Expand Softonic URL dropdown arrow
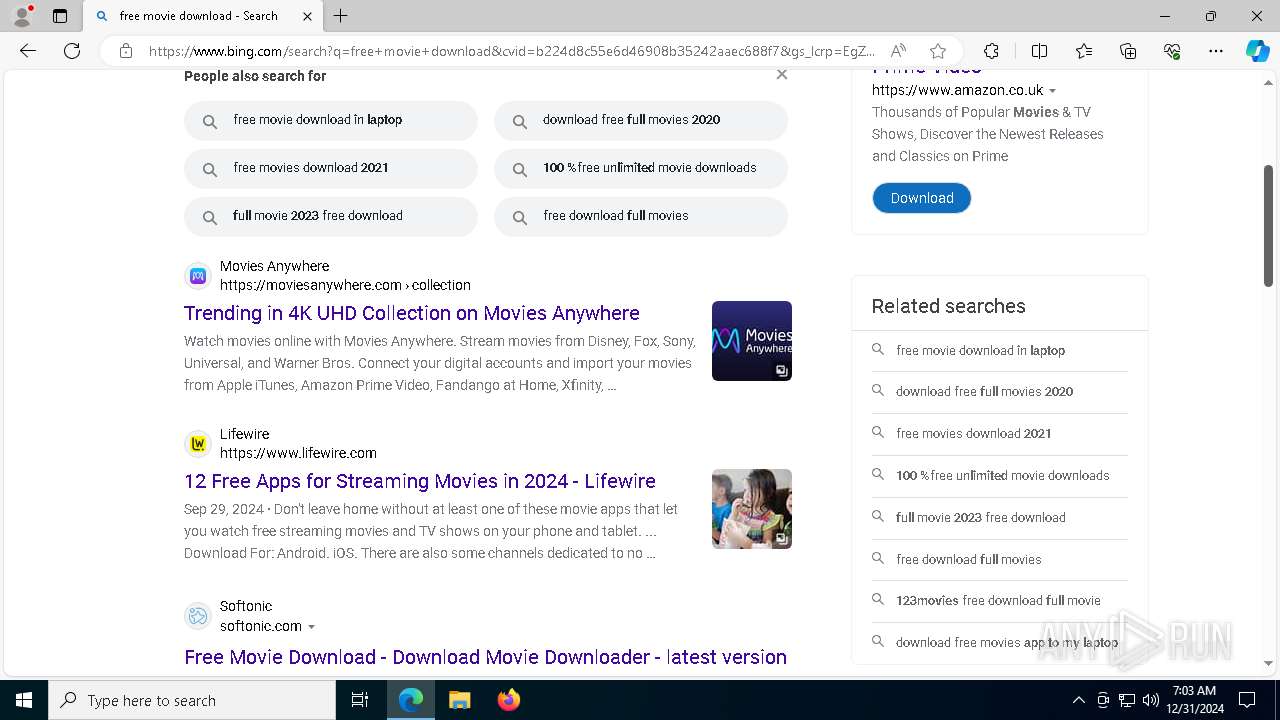This screenshot has width=1280, height=720. (311, 627)
